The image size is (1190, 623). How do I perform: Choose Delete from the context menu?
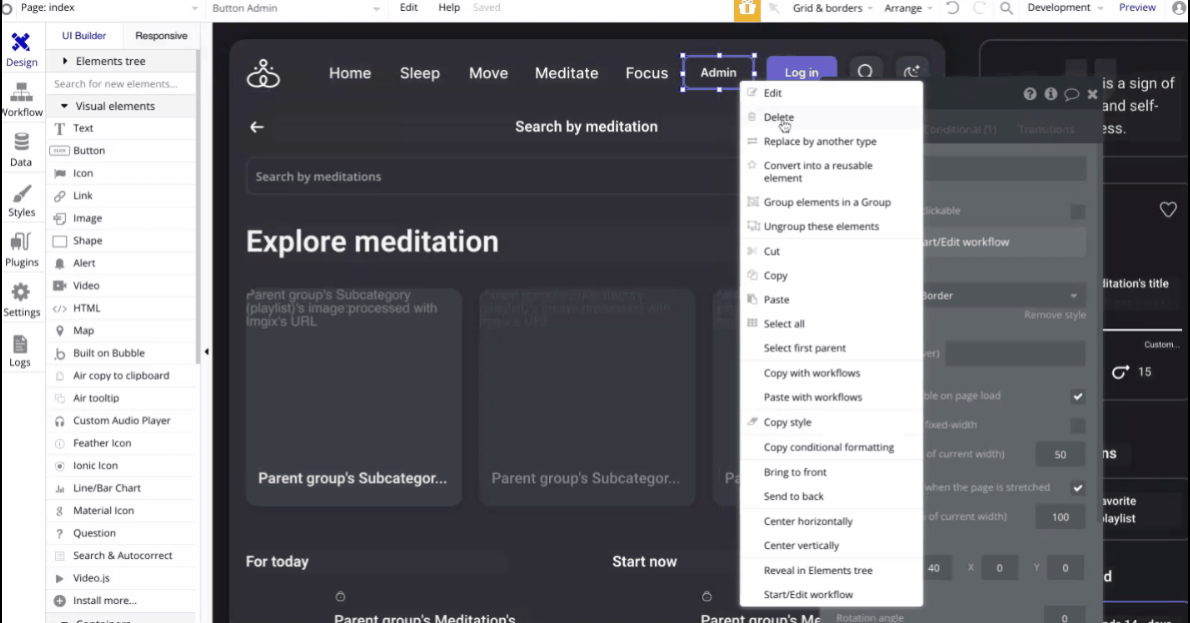[x=778, y=117]
